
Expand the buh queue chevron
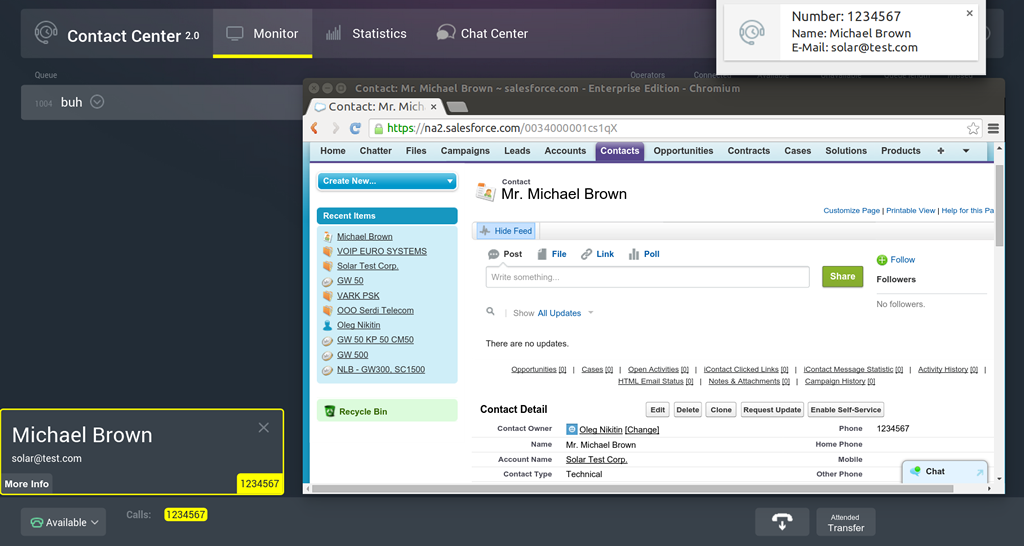click(x=97, y=102)
